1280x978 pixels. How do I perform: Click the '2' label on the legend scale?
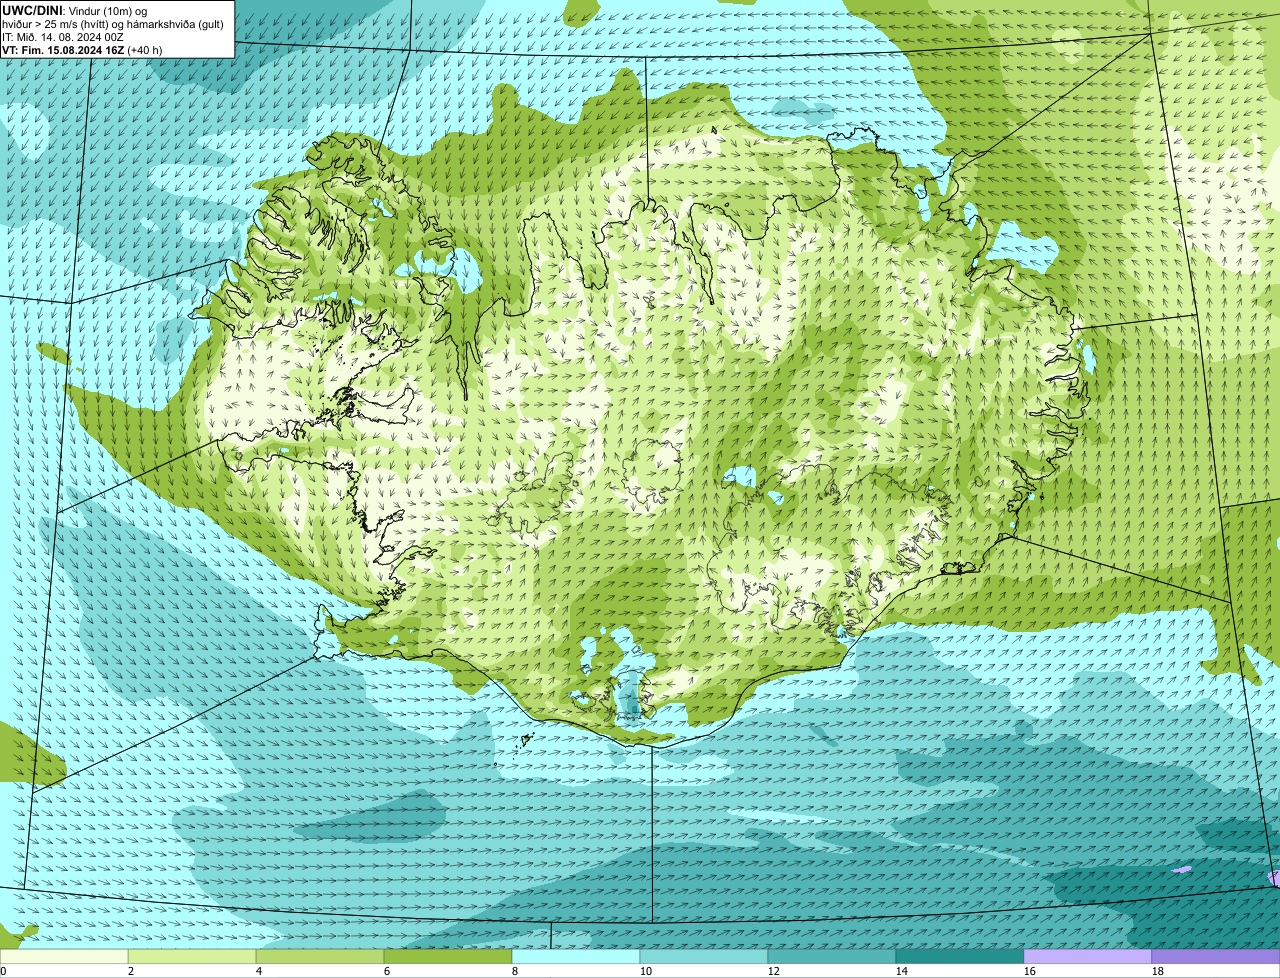click(131, 971)
